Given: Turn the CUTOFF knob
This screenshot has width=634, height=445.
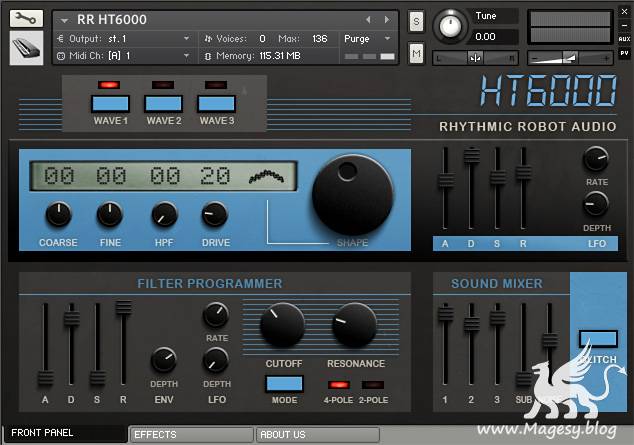Looking at the screenshot, I should (282, 325).
